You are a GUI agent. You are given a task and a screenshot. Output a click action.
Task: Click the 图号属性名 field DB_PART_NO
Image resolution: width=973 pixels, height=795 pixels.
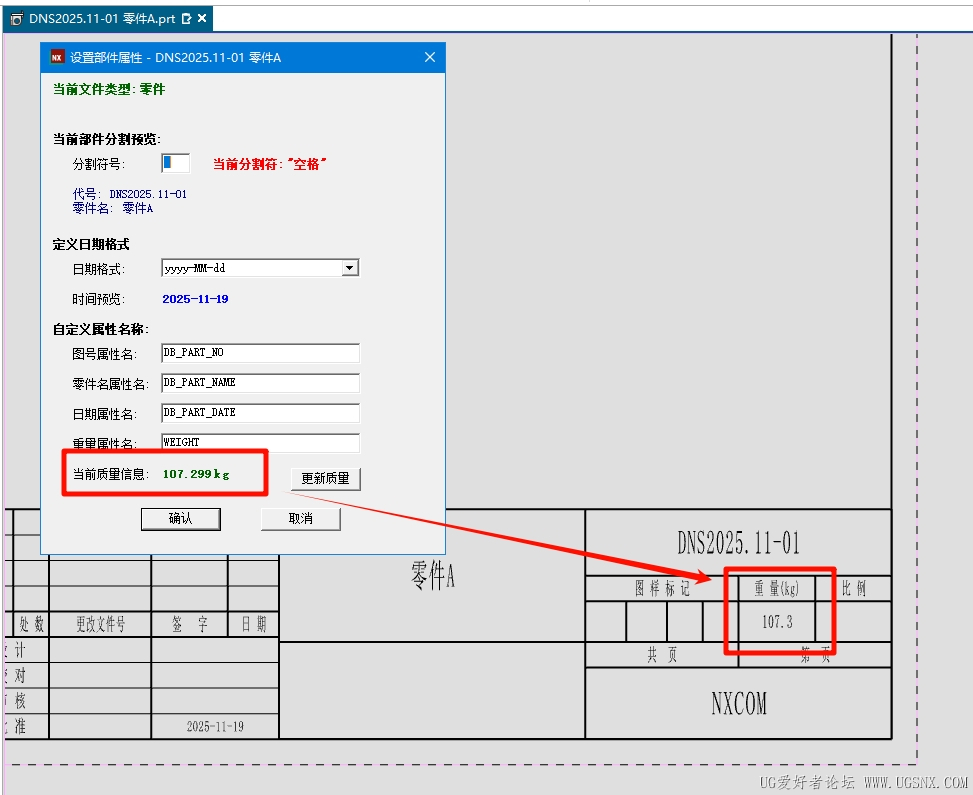(260, 353)
